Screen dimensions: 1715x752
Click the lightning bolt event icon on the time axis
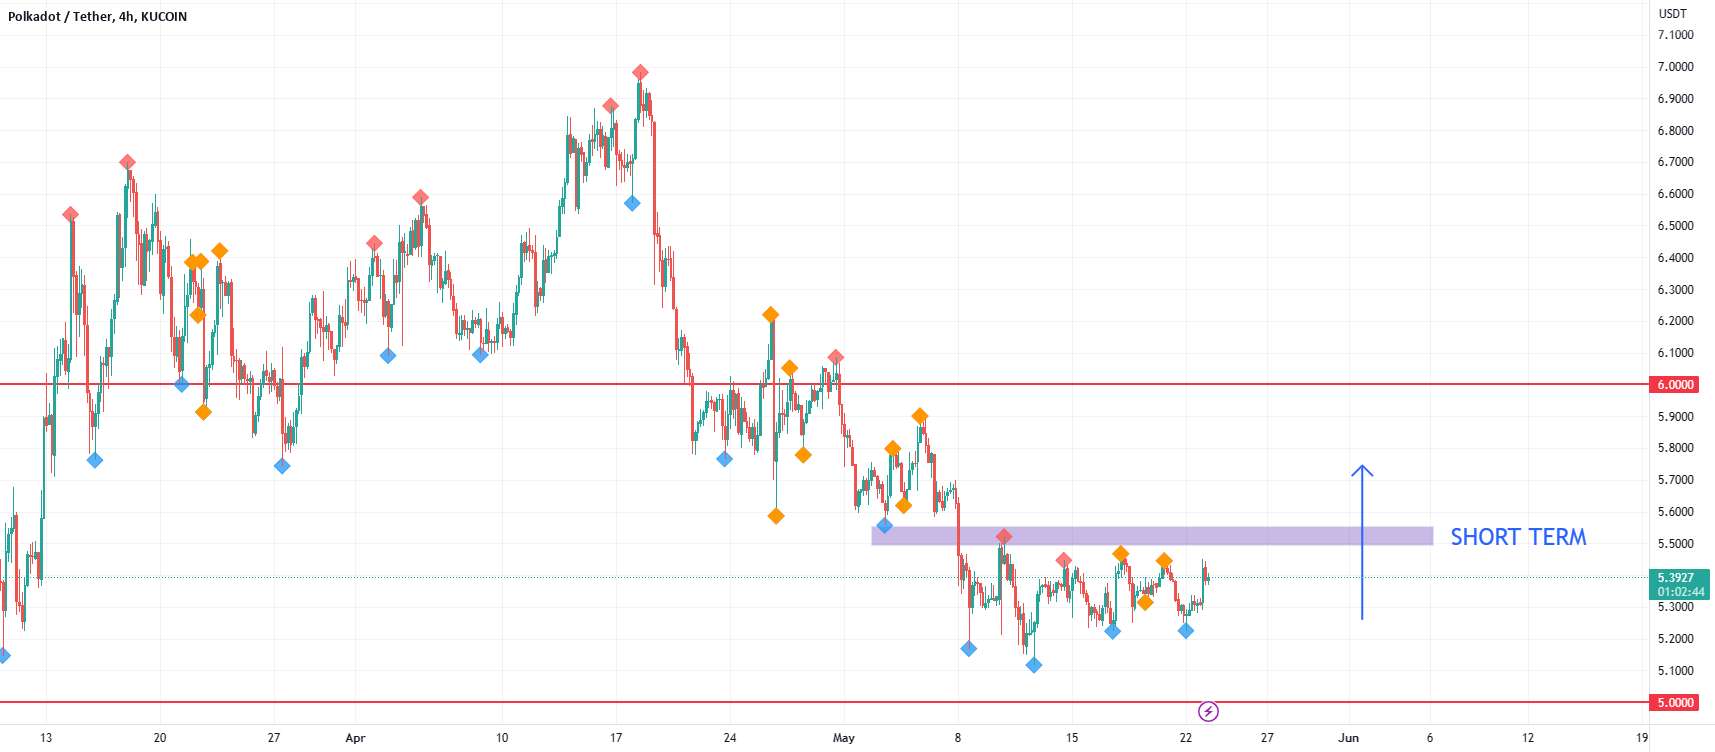[1208, 712]
